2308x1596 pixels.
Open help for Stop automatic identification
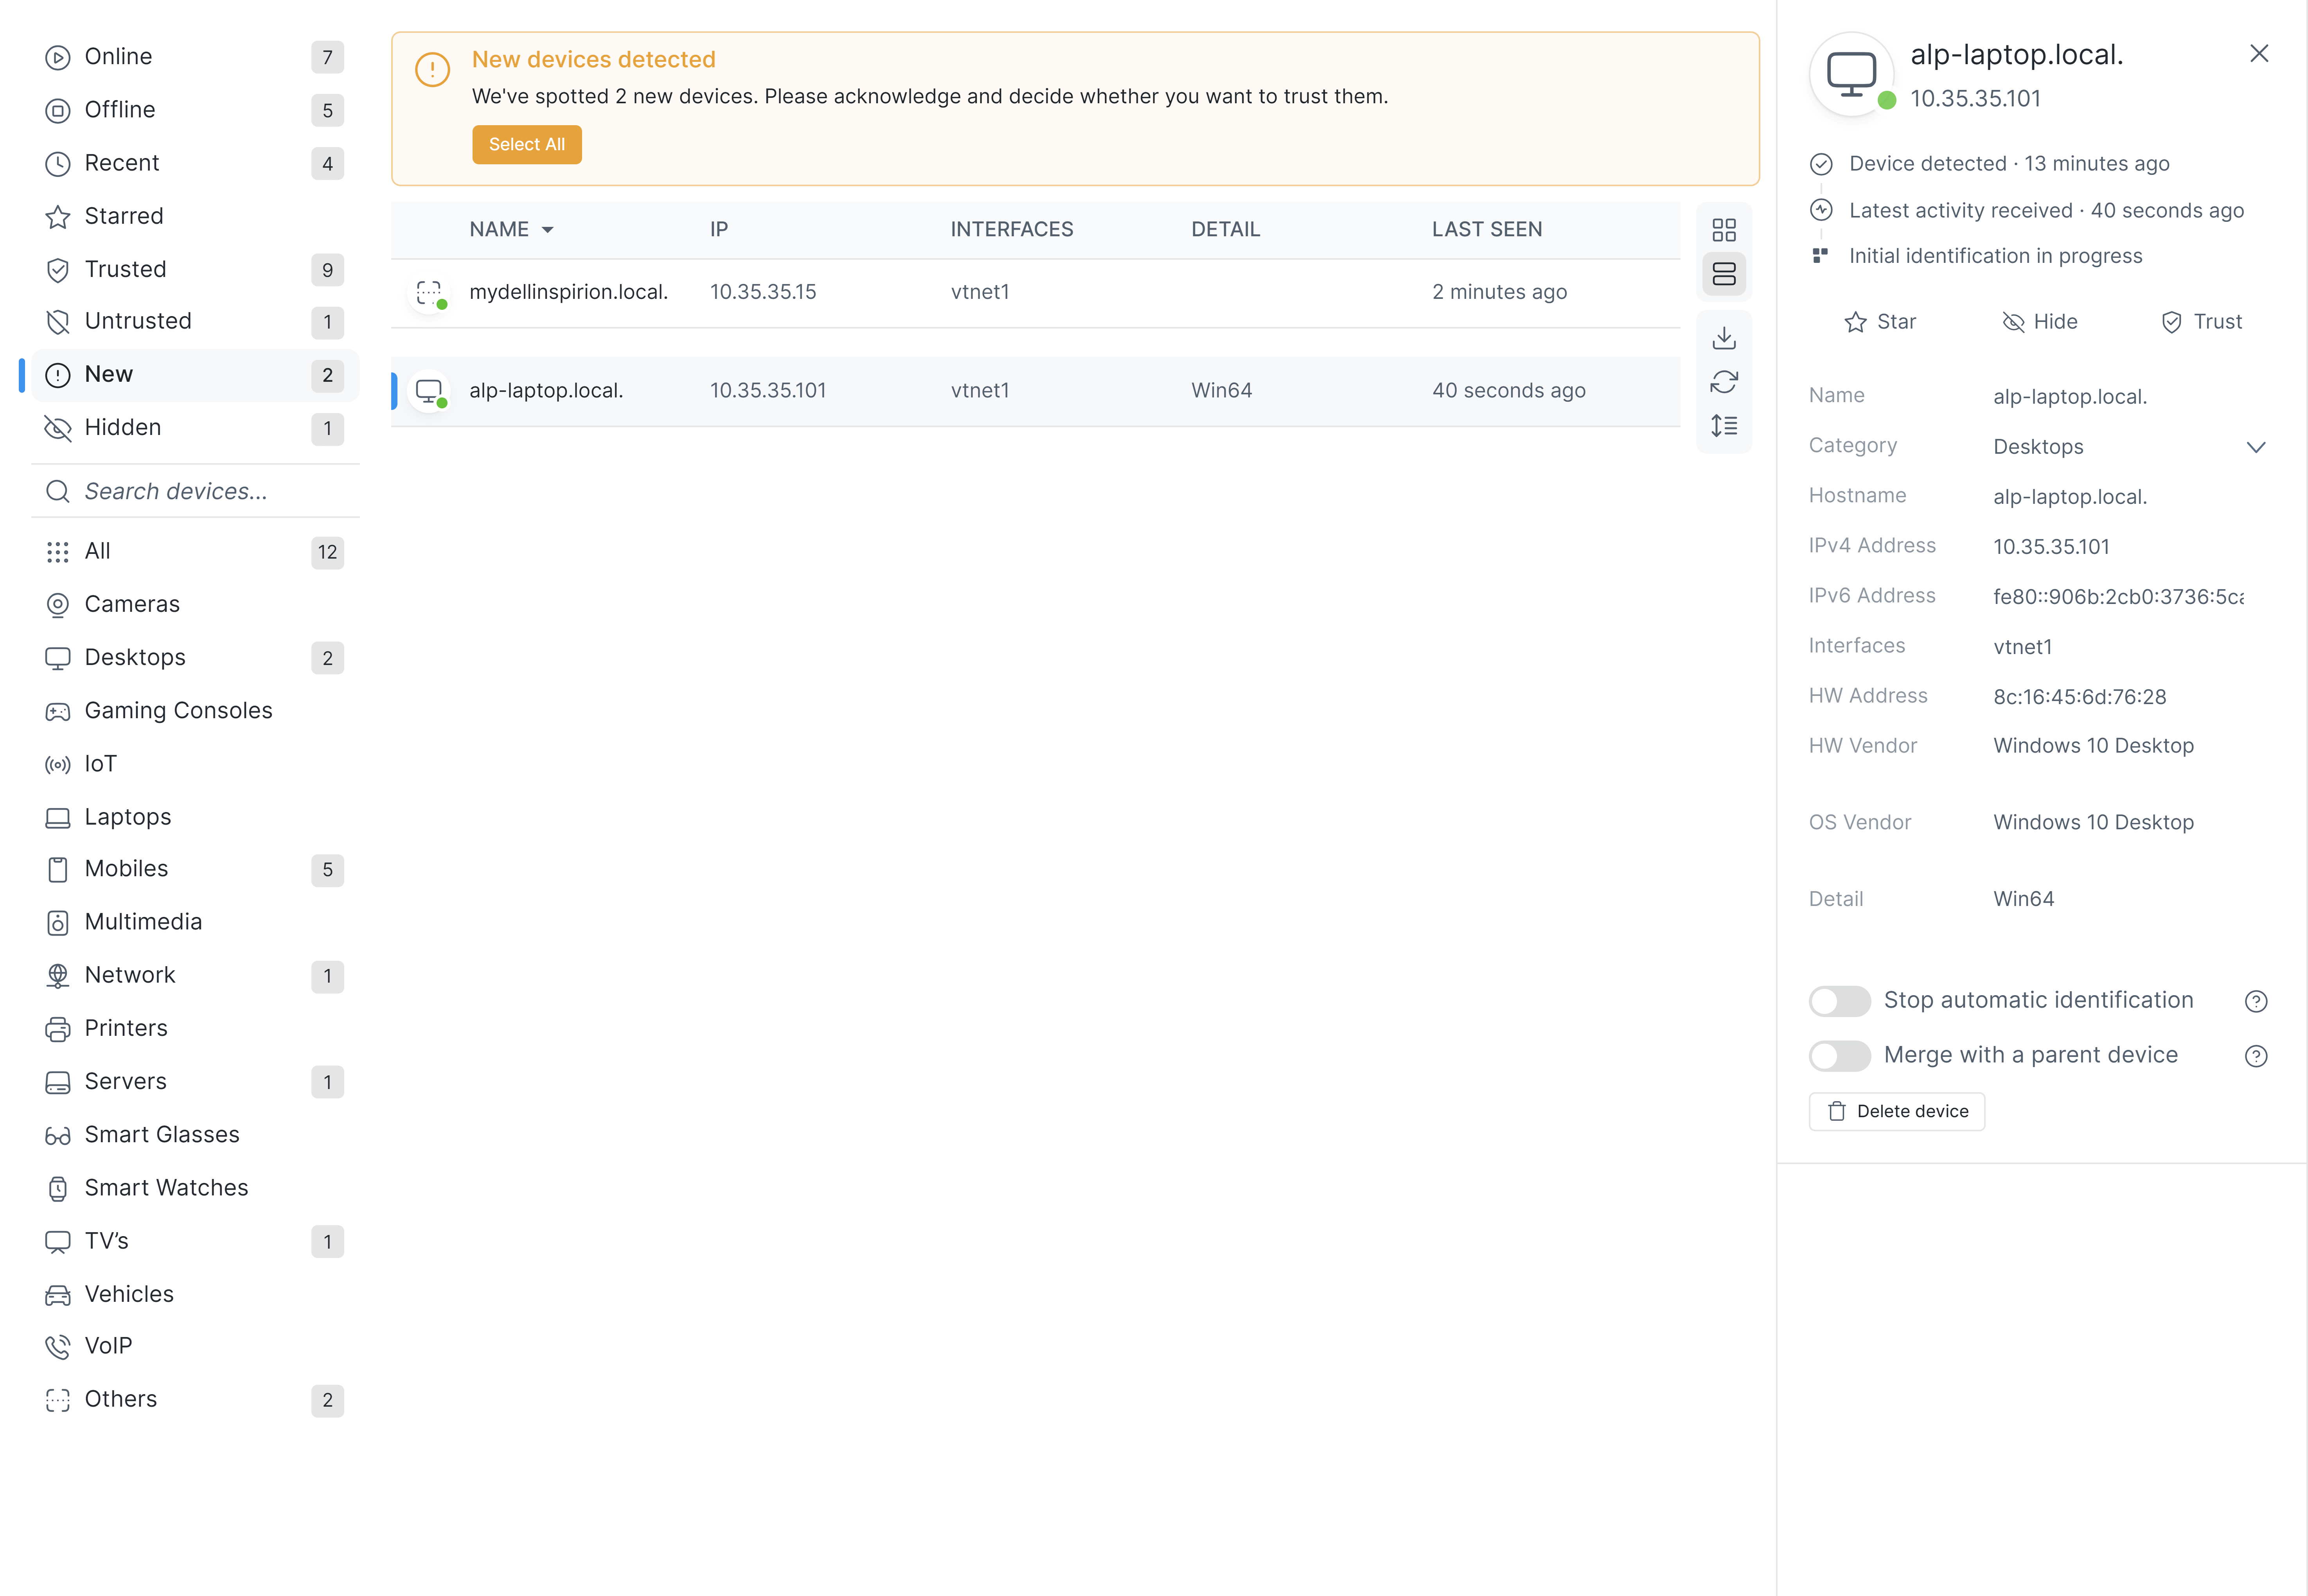pyautogui.click(x=2255, y=1001)
